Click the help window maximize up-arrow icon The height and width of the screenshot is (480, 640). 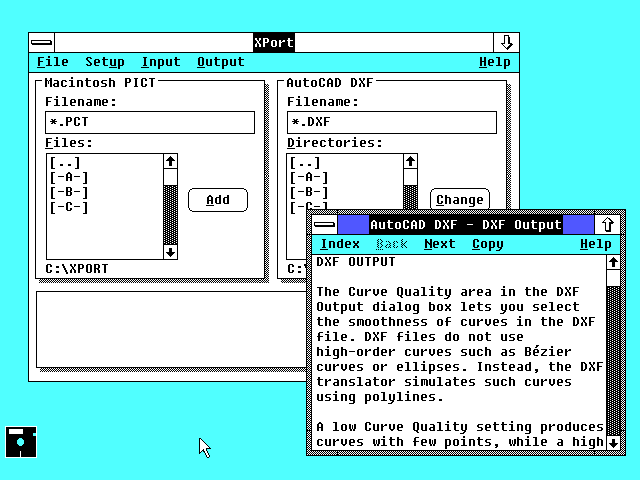pos(607,224)
